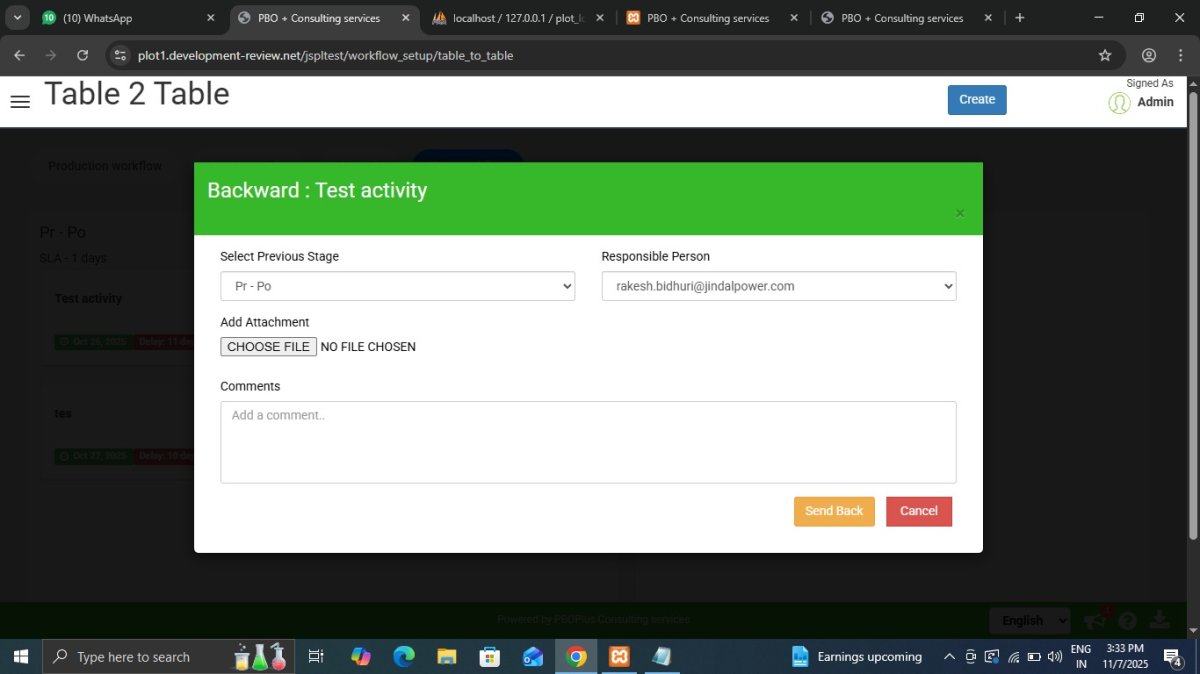Image resolution: width=1200 pixels, height=674 pixels.
Task: Expand the Select Previous Stage dropdown
Action: click(397, 286)
